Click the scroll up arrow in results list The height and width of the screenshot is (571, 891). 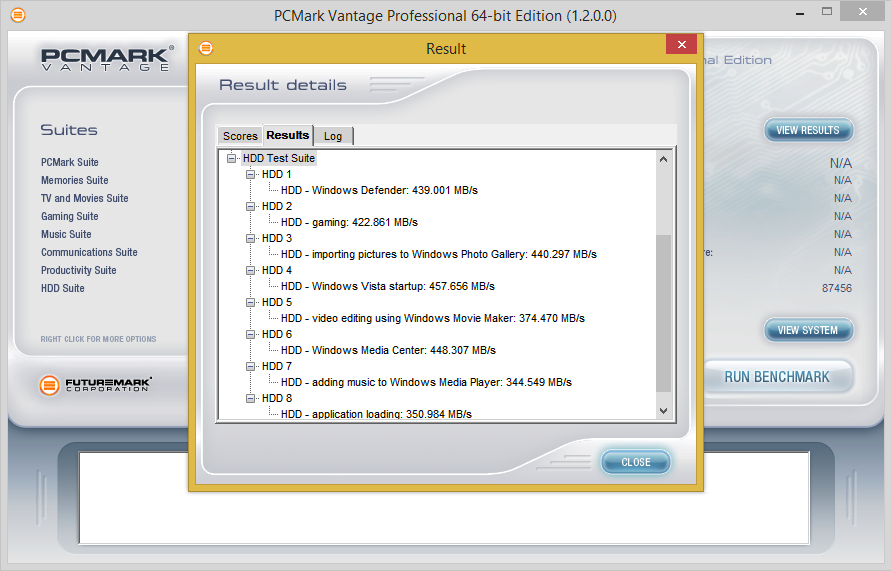coord(663,159)
